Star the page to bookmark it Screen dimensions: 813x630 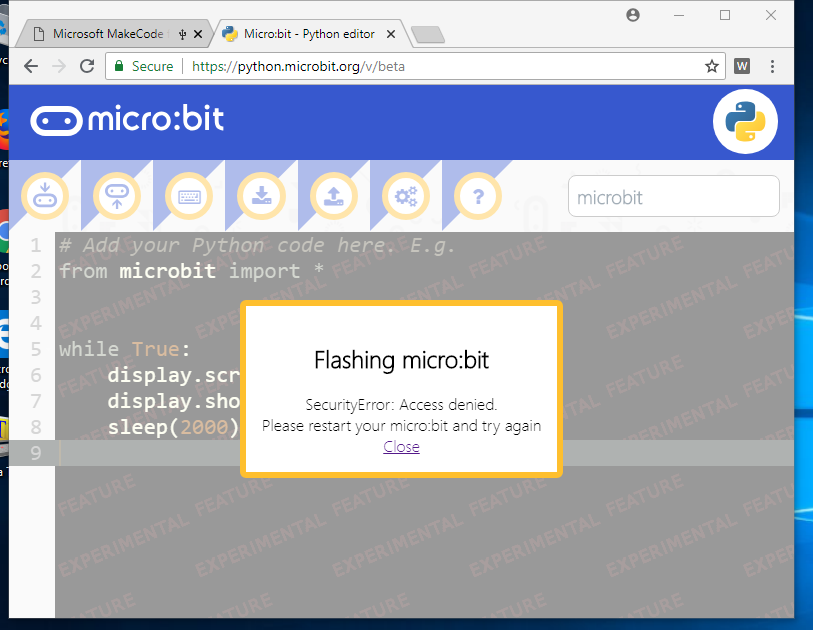tap(711, 66)
